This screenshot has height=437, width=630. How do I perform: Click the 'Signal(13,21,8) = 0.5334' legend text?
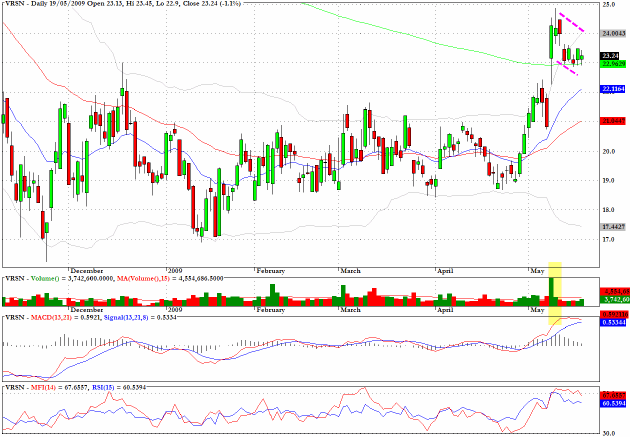140,317
